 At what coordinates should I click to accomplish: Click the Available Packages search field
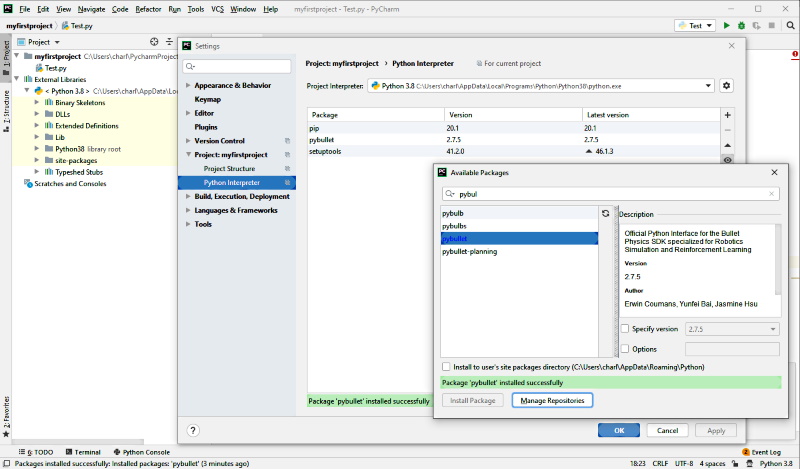coord(611,194)
